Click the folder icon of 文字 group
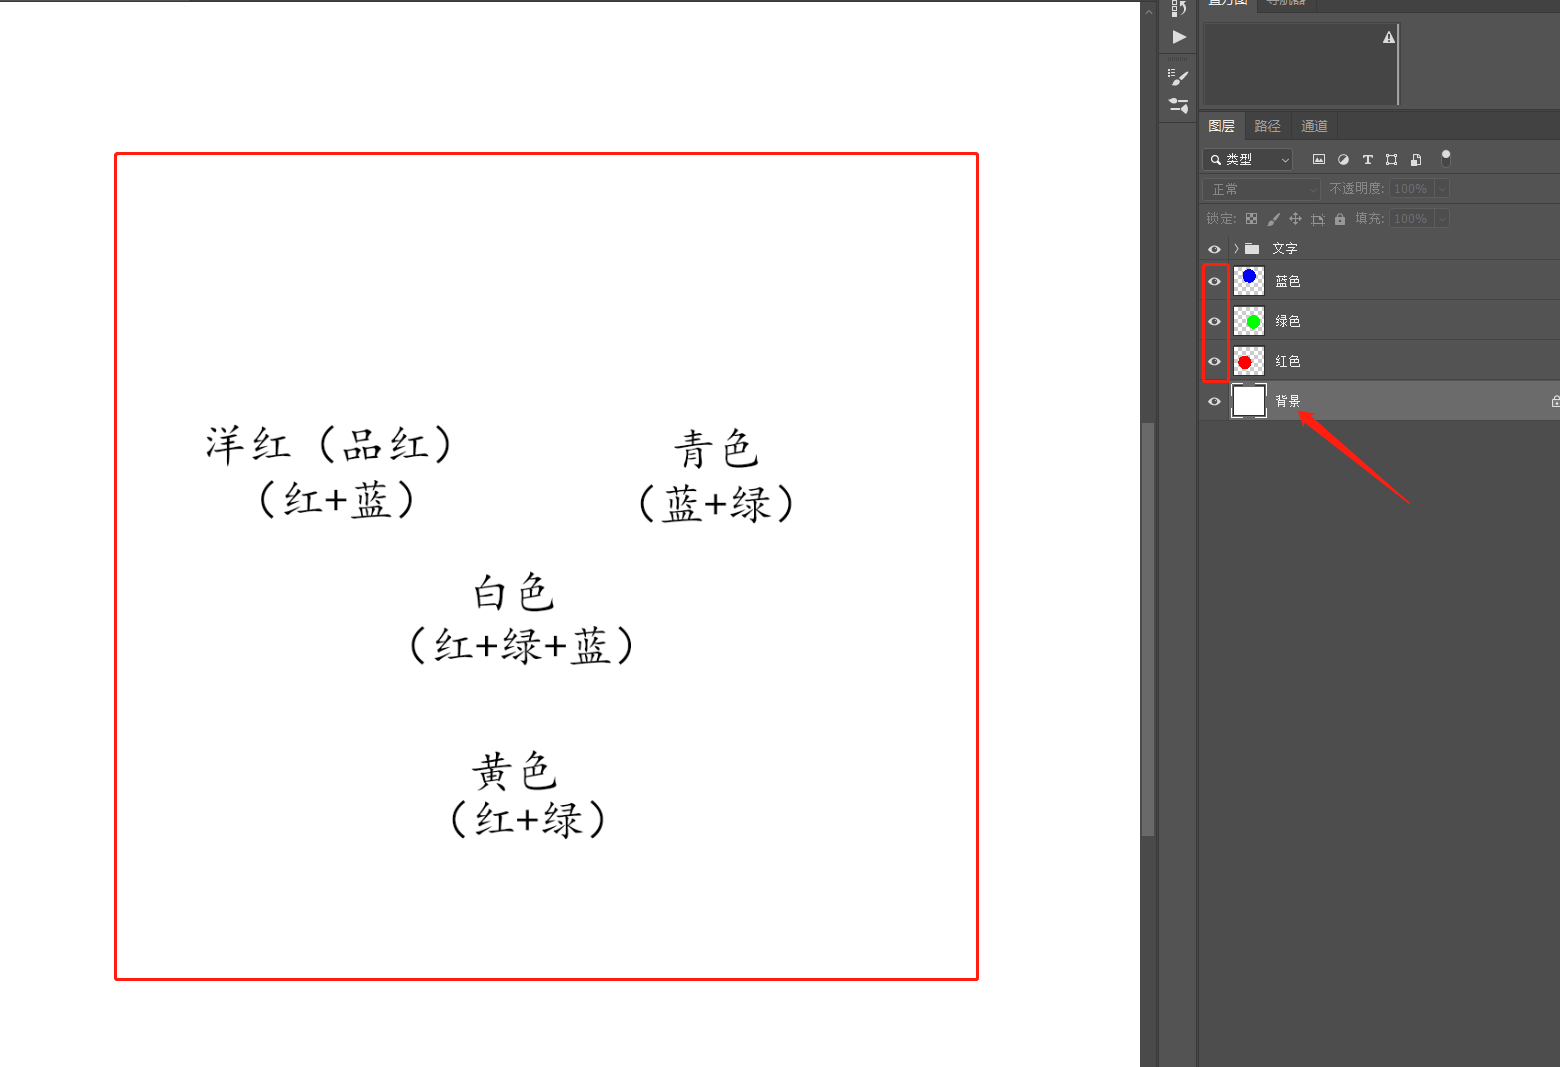This screenshot has height=1067, width=1560. pyautogui.click(x=1252, y=248)
